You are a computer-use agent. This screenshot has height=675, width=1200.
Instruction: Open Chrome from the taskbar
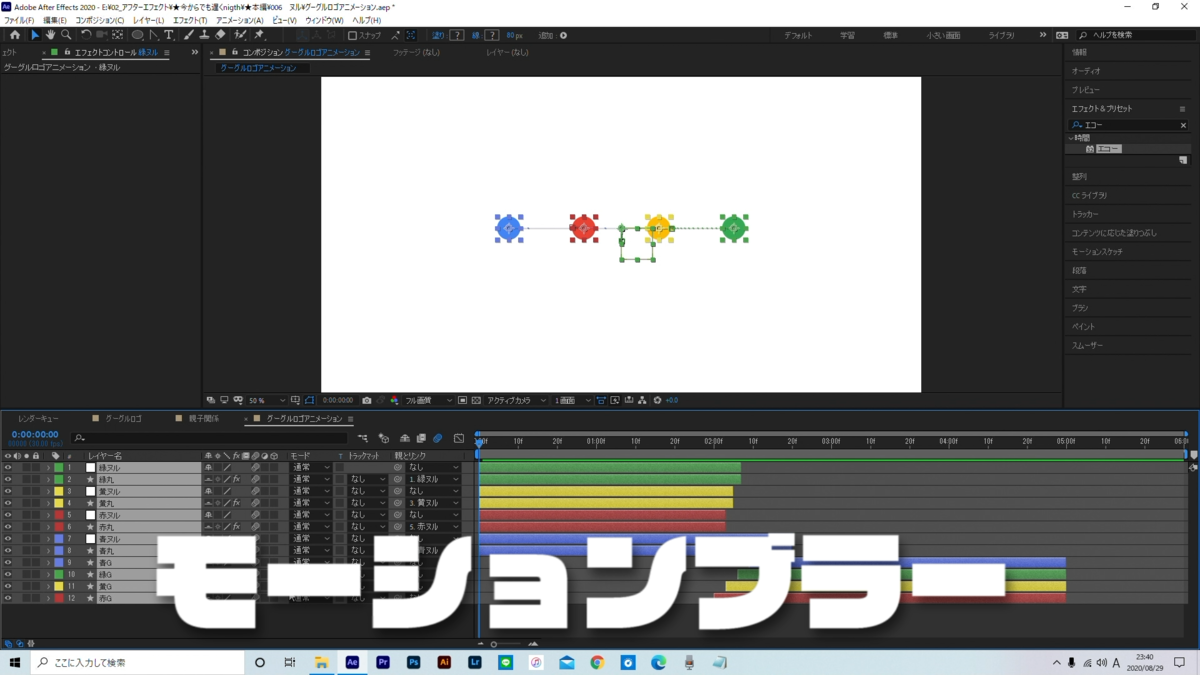pos(597,662)
